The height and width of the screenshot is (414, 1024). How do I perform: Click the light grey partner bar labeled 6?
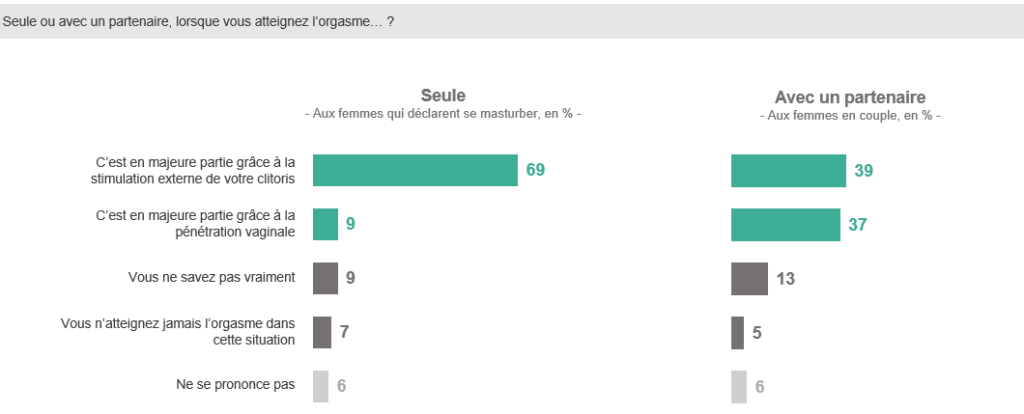[739, 387]
